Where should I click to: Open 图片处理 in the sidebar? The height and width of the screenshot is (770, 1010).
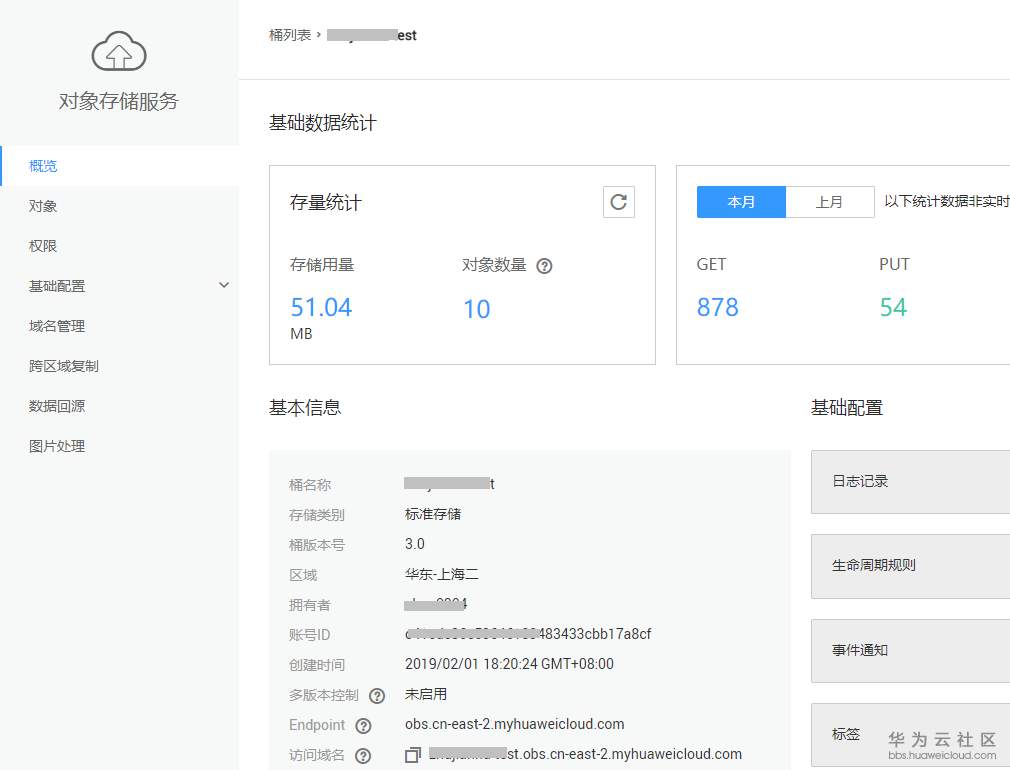[x=120, y=446]
